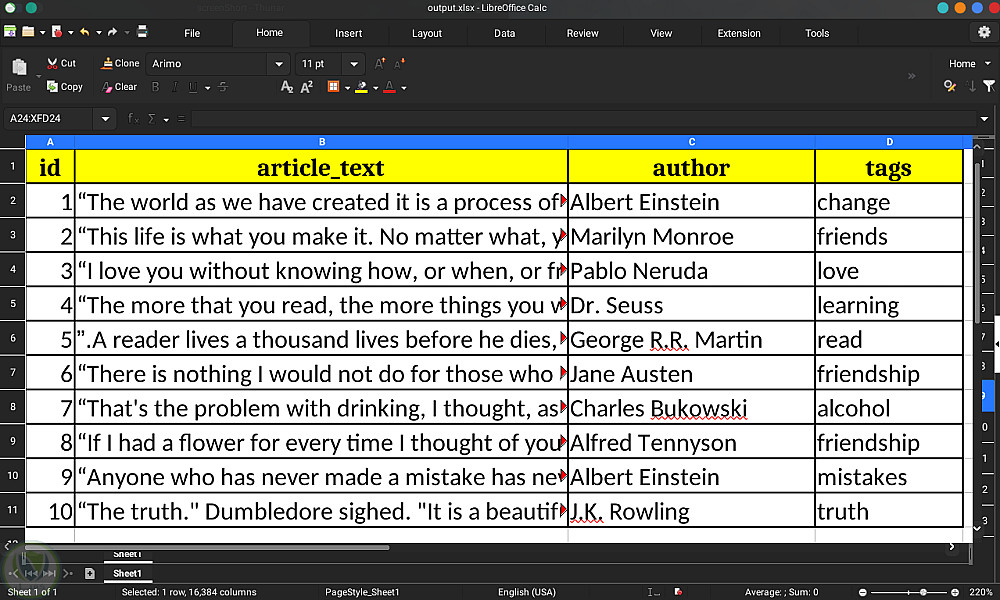Image resolution: width=1000 pixels, height=600 pixels.
Task: Click the Paste clipboard icon
Action: pos(19,66)
